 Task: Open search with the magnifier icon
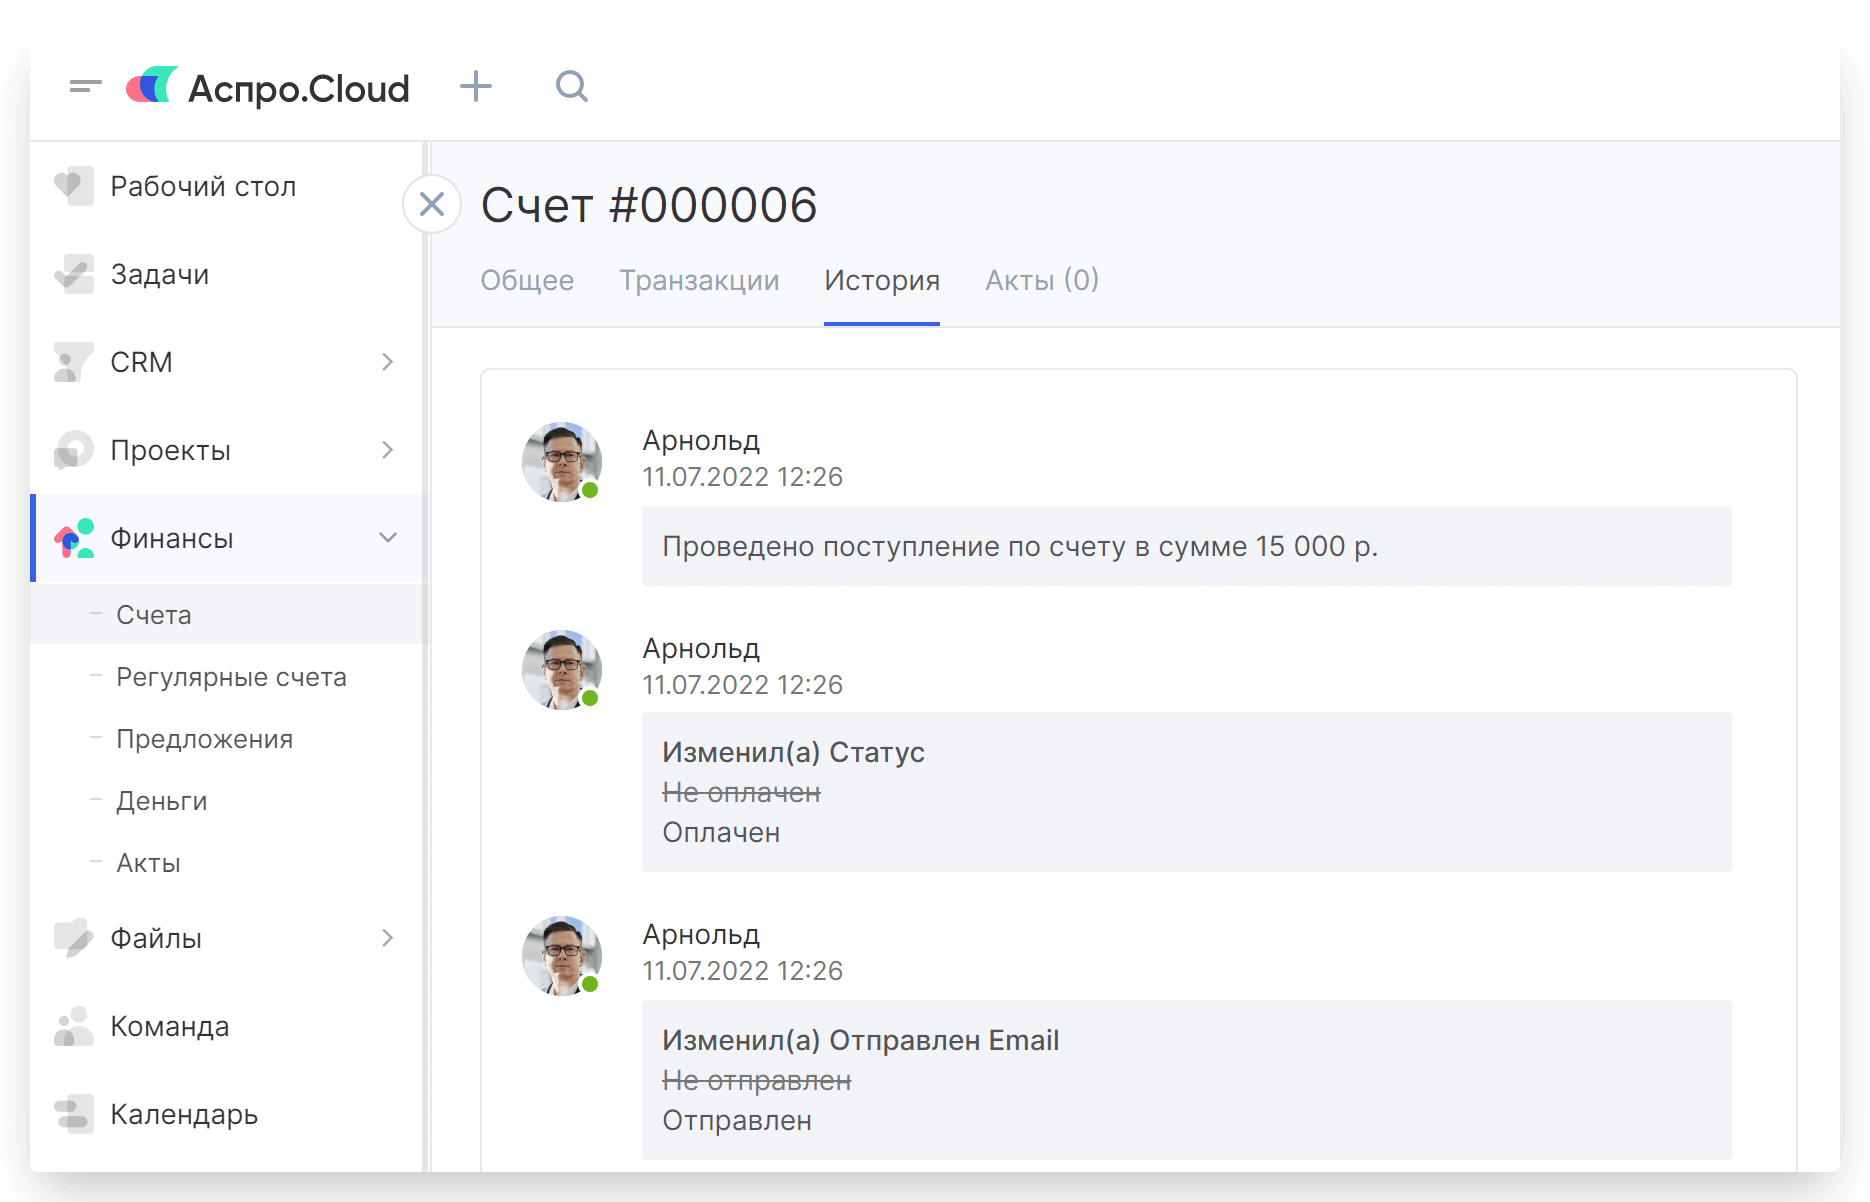pos(571,87)
